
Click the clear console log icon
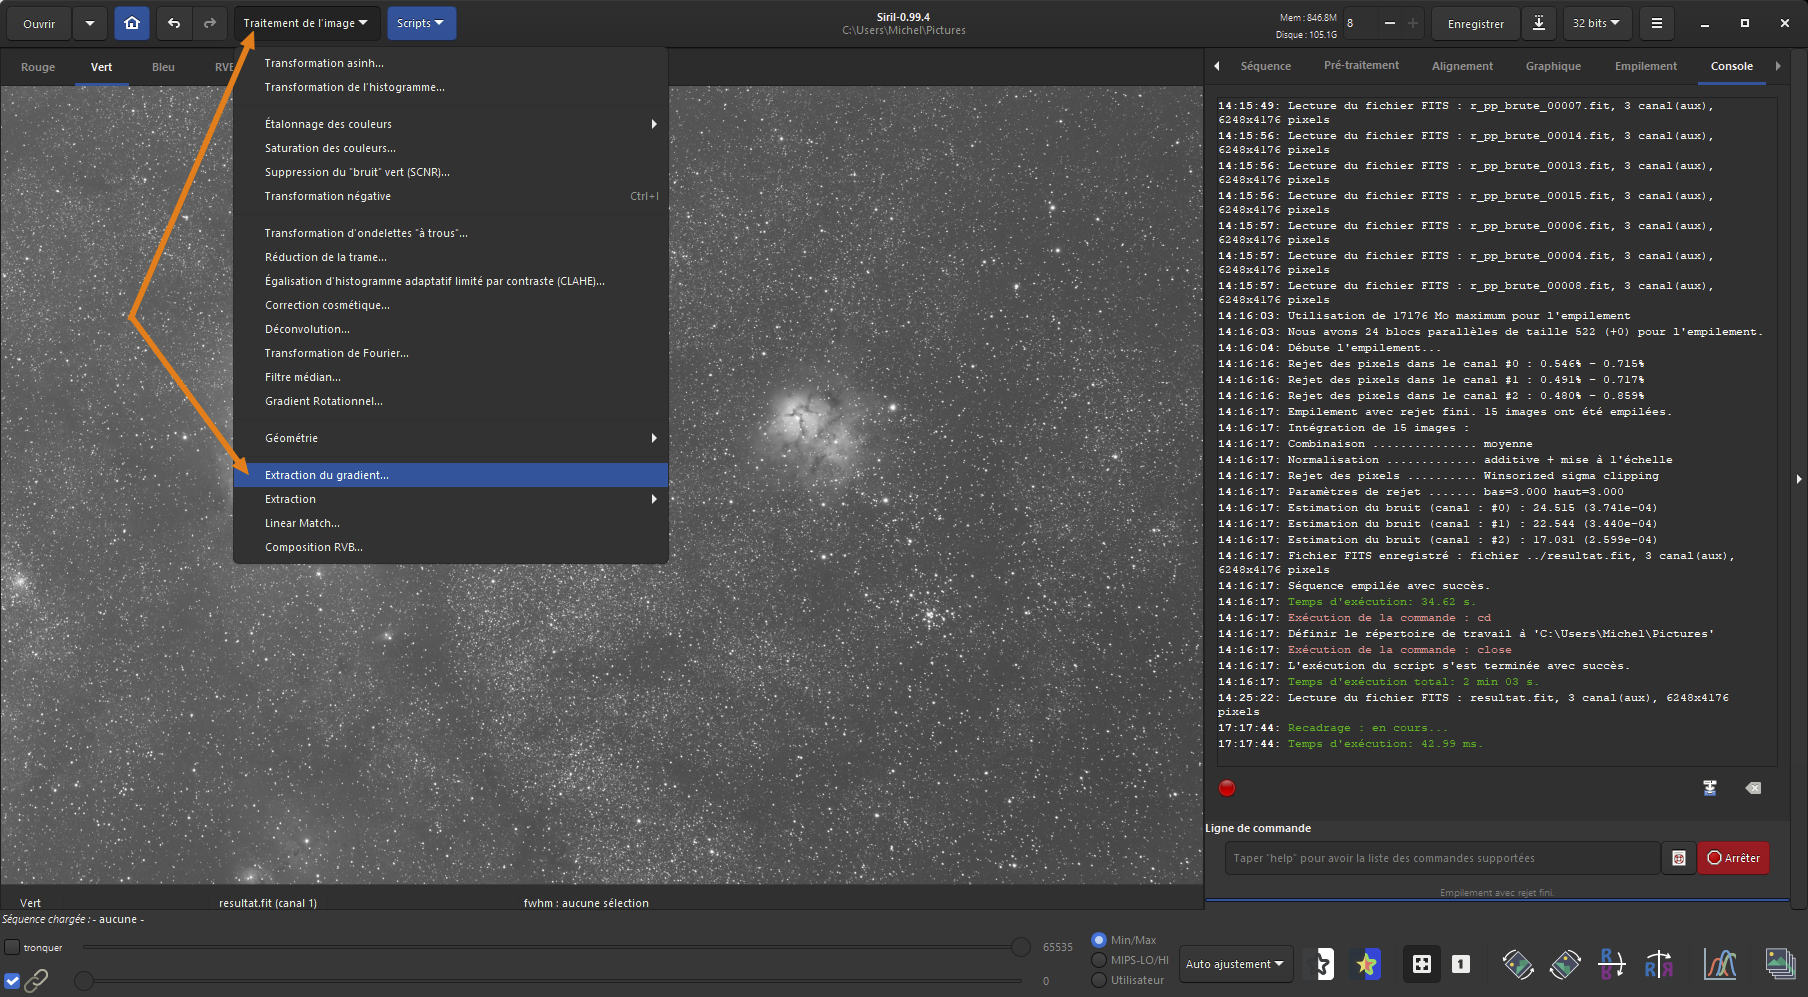[x=1753, y=788]
